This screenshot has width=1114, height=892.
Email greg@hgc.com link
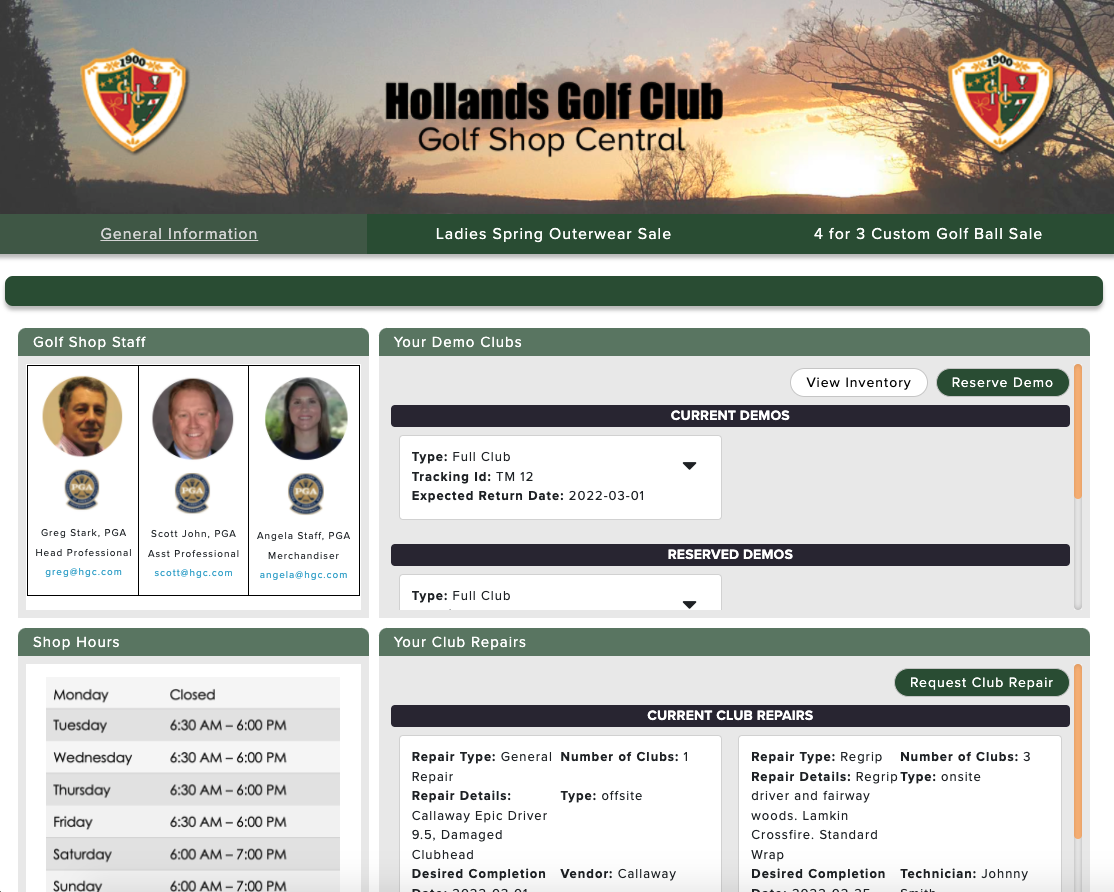pos(84,572)
